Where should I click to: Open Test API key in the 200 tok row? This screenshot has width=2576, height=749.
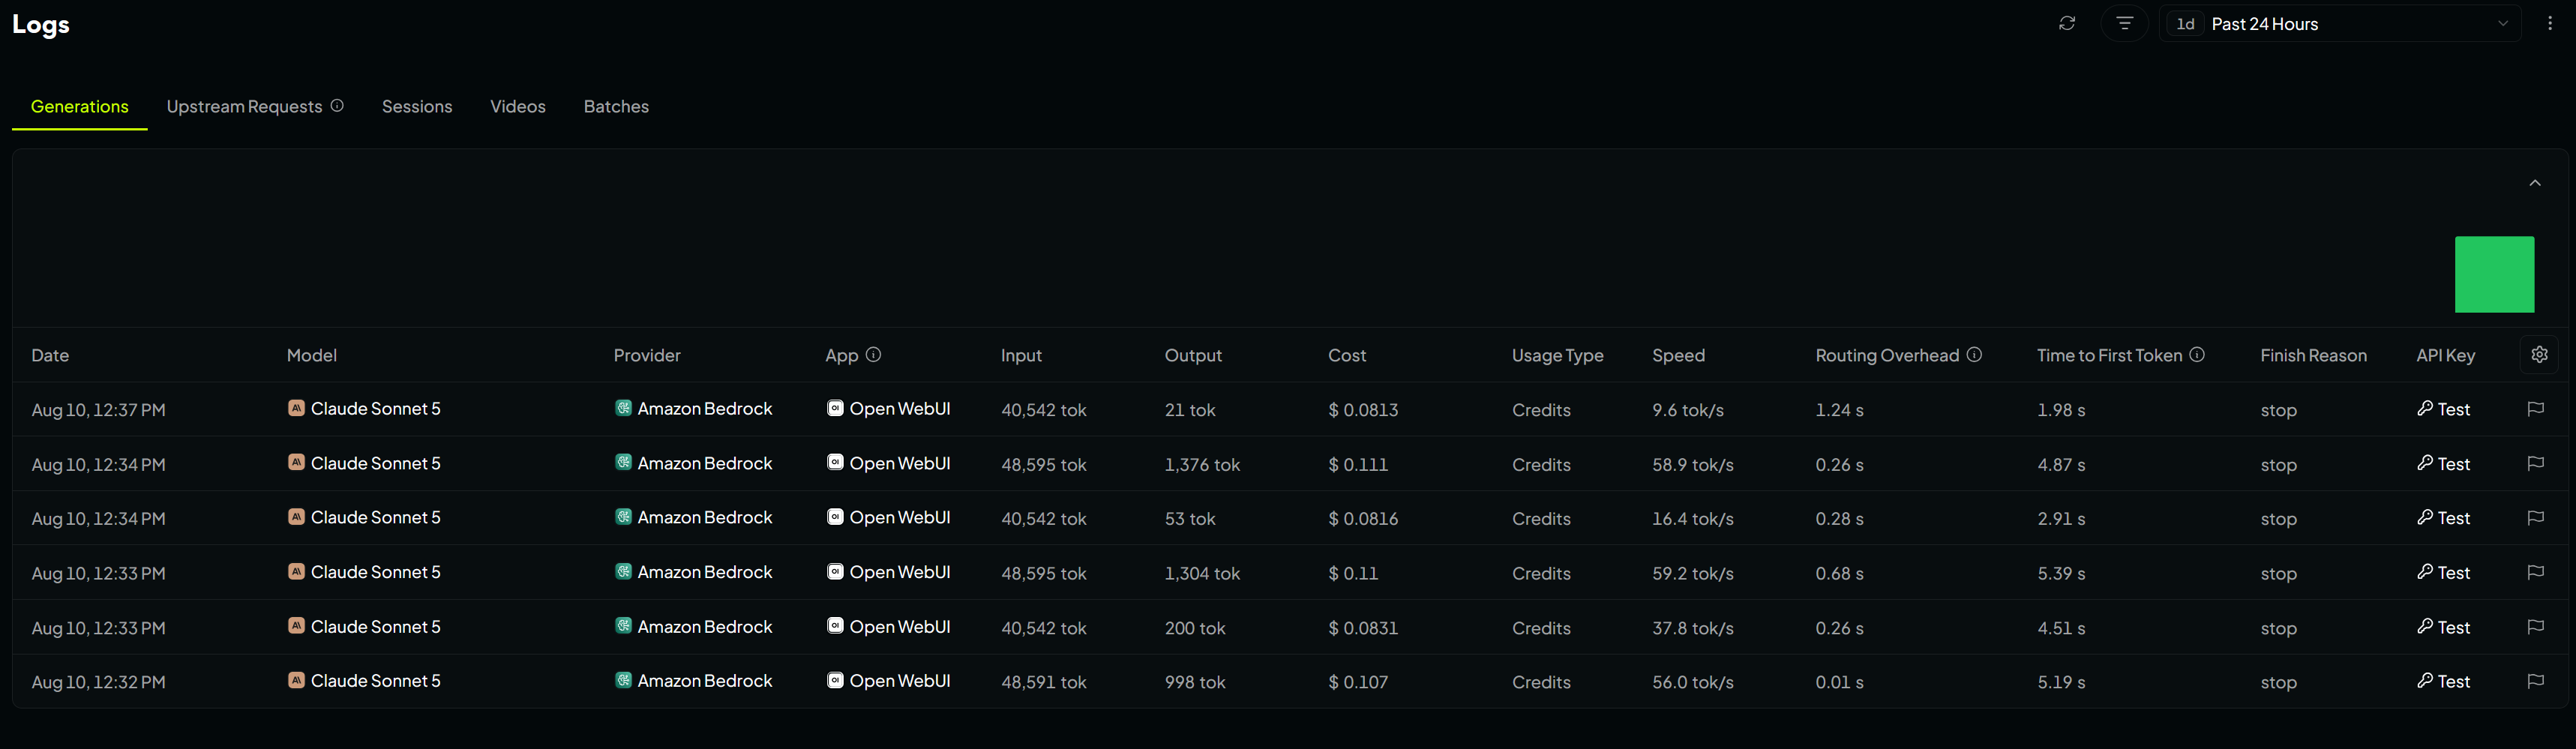coord(2444,627)
